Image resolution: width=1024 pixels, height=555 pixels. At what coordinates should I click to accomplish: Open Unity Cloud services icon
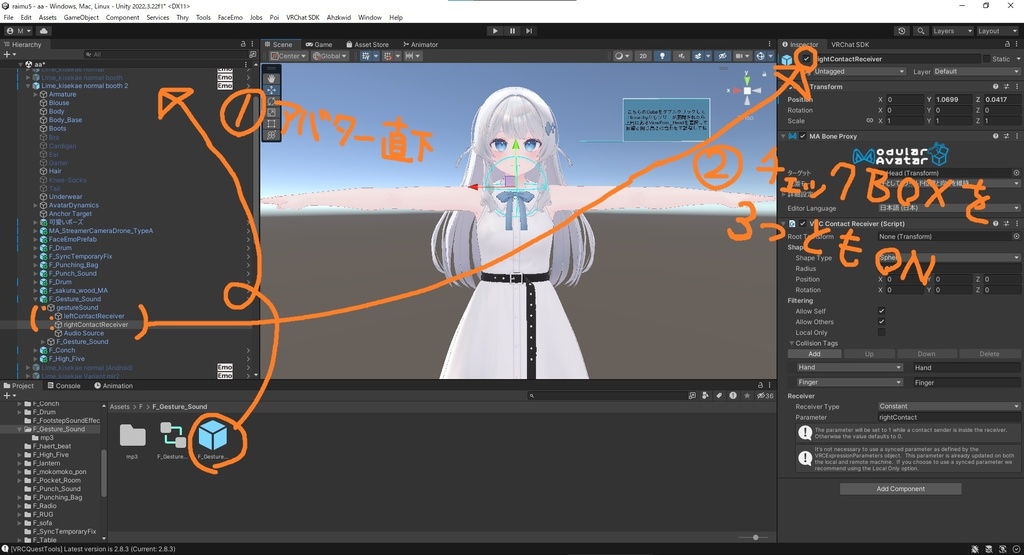pyautogui.click(x=44, y=31)
